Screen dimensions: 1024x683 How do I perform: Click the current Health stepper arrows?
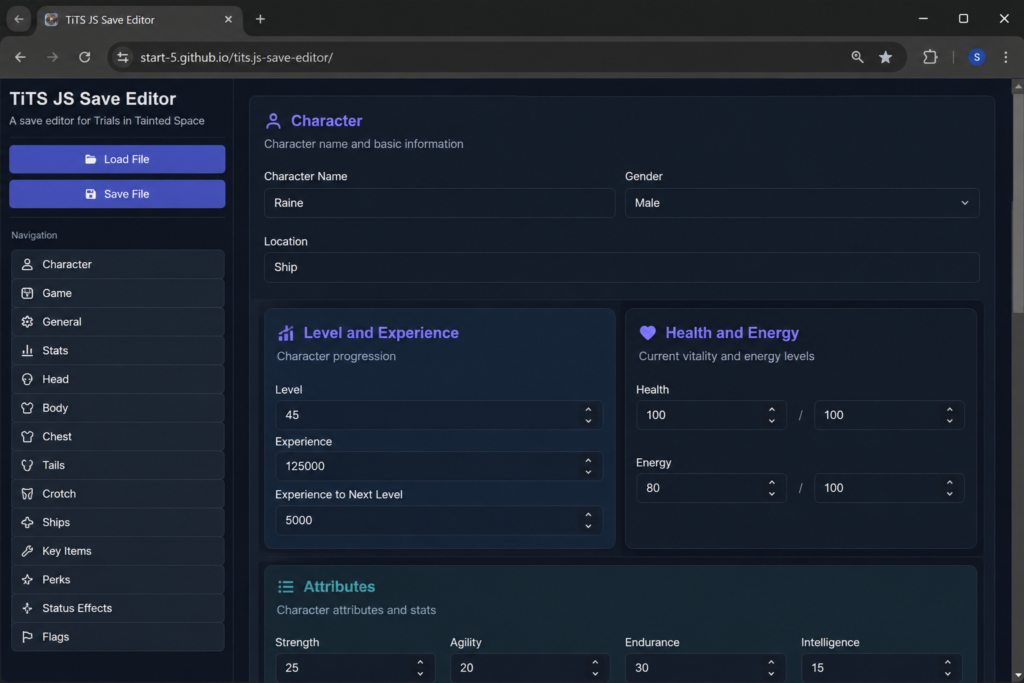(771, 415)
